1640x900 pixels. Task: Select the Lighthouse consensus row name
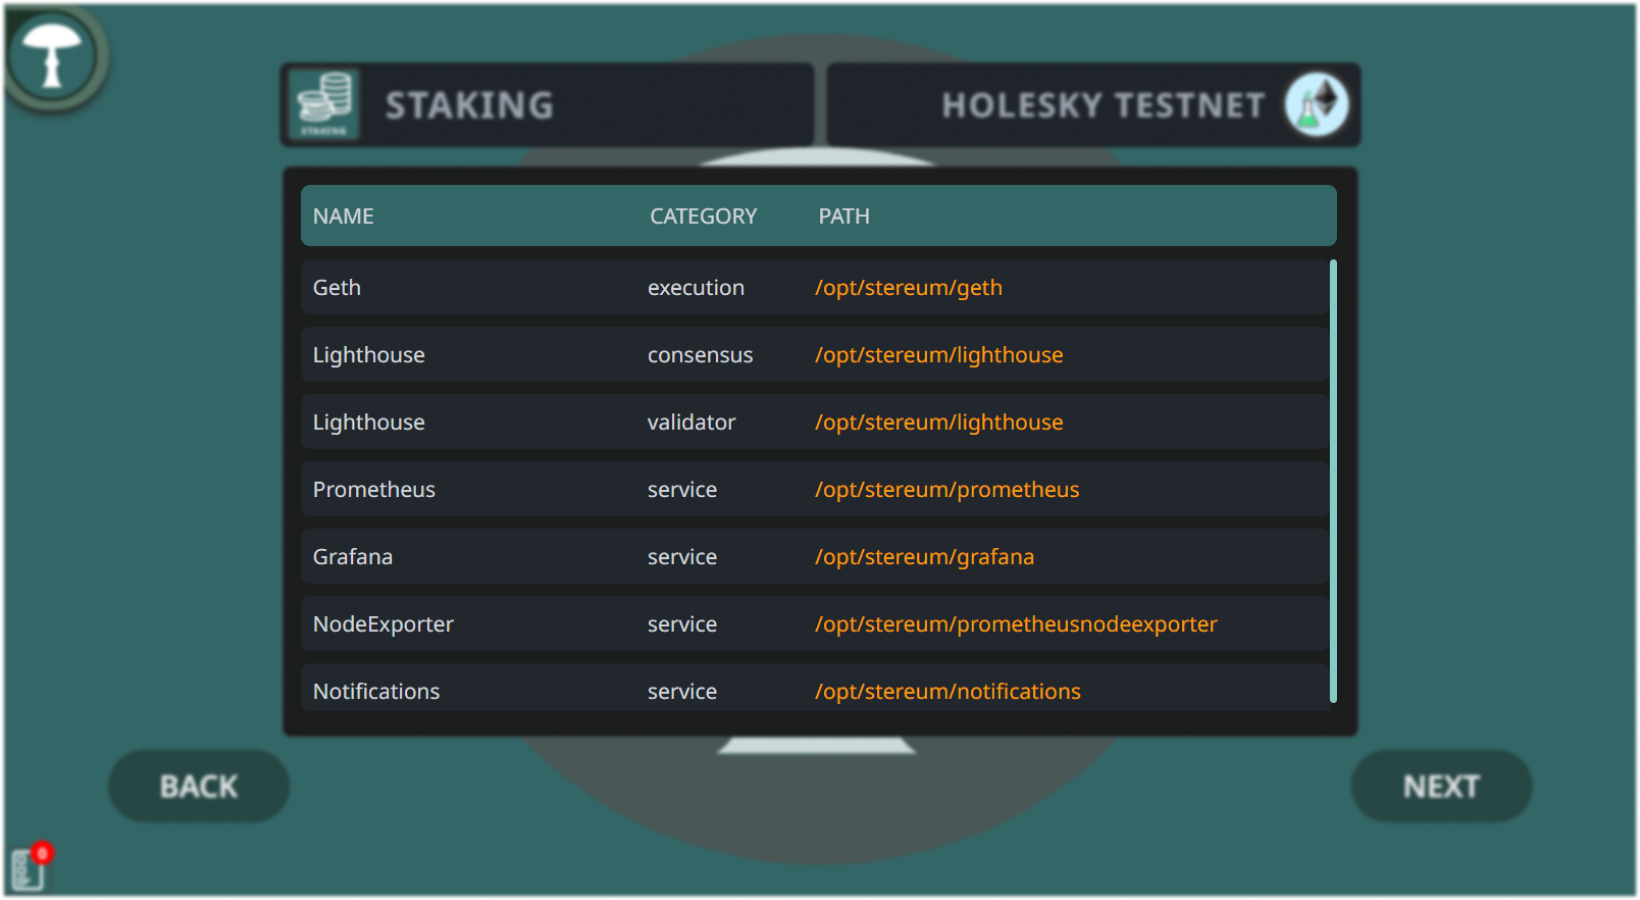pyautogui.click(x=369, y=355)
